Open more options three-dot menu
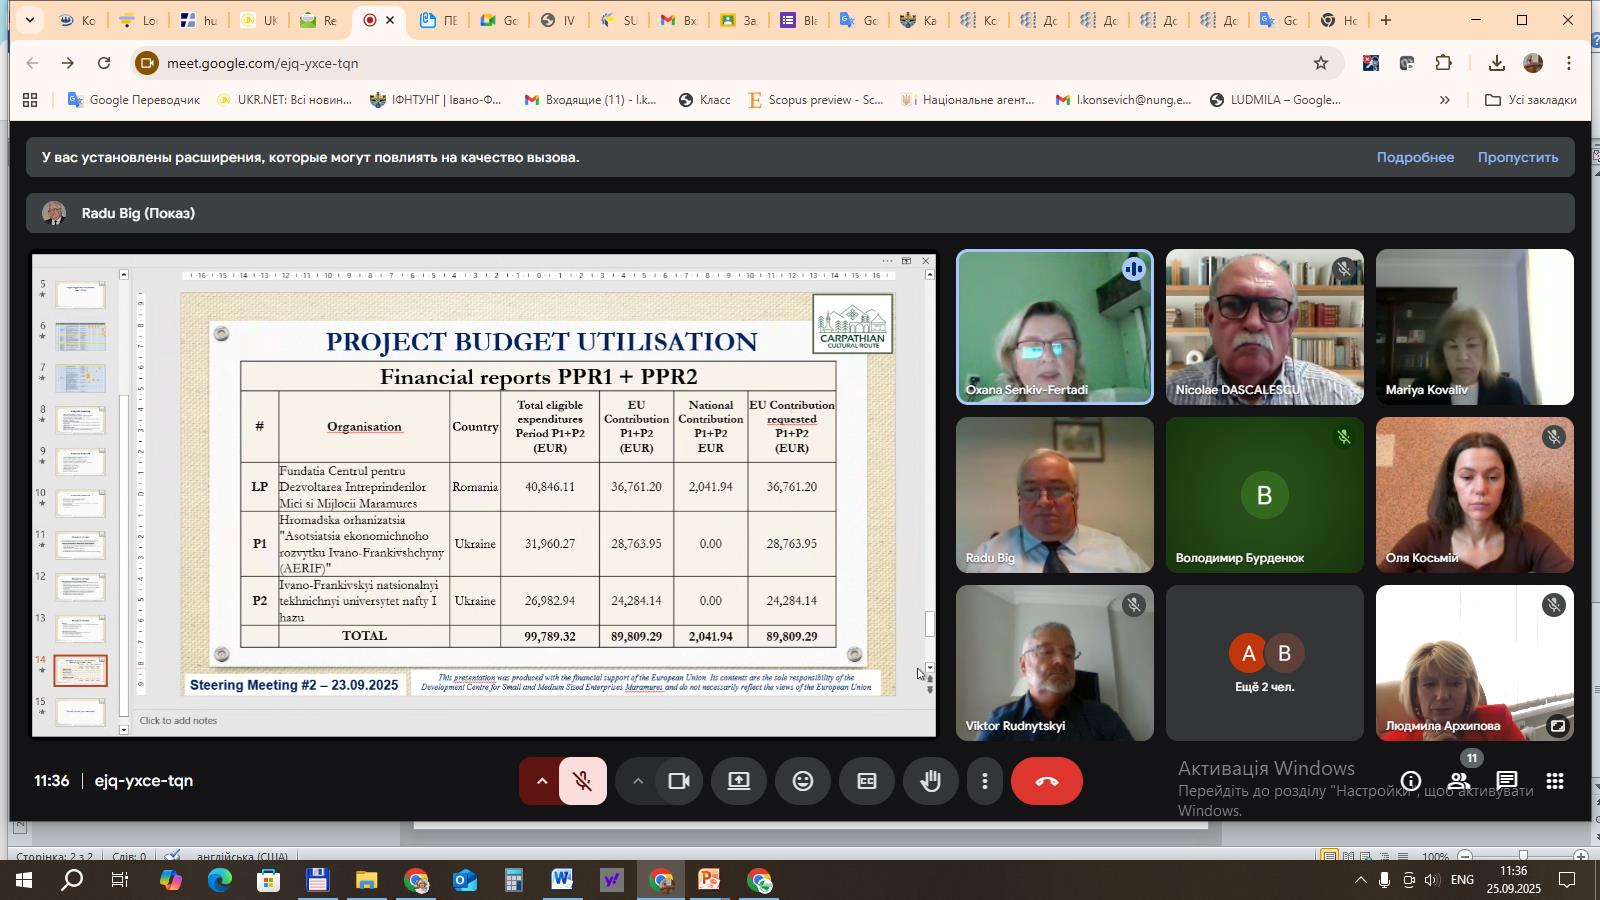The height and width of the screenshot is (900, 1600). 985,782
